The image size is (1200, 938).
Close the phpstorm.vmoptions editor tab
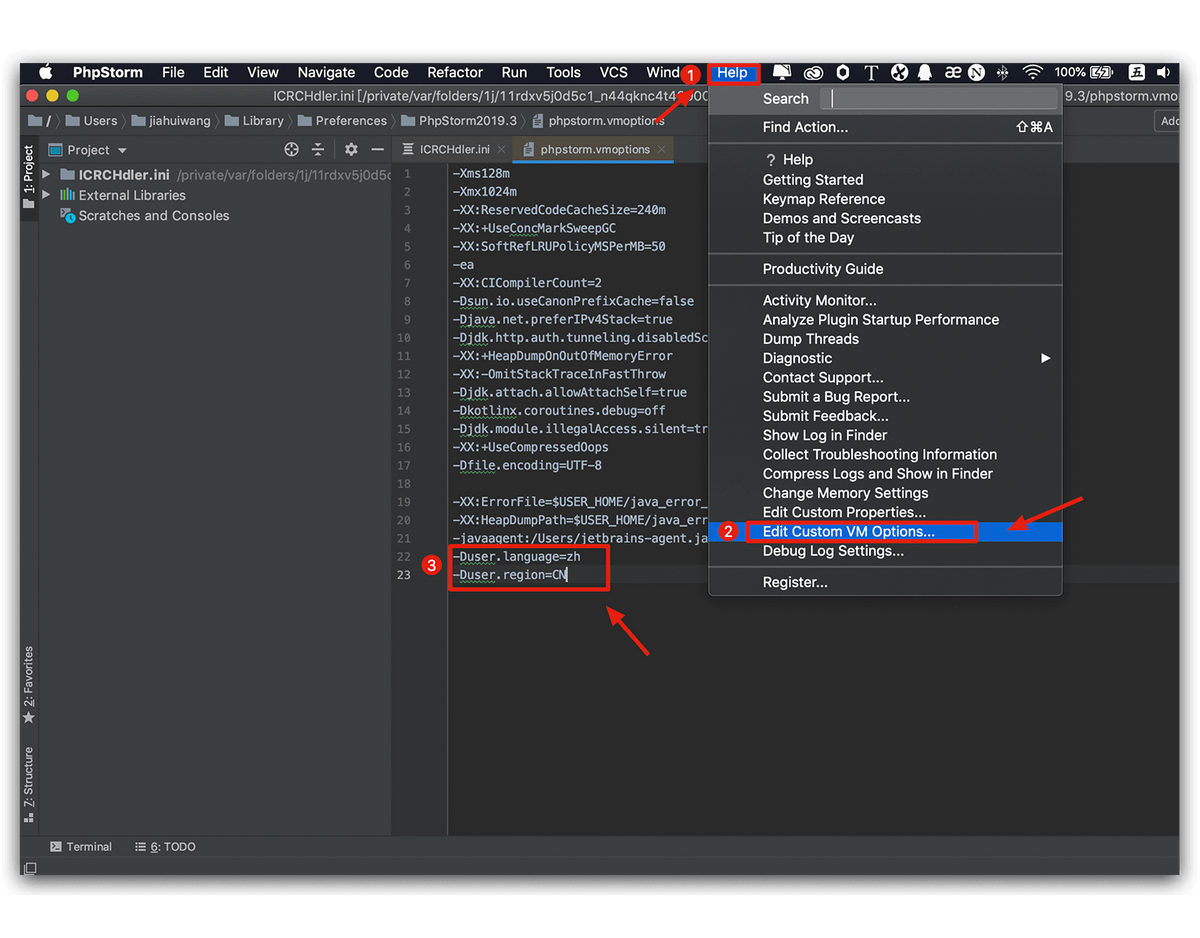(661, 150)
